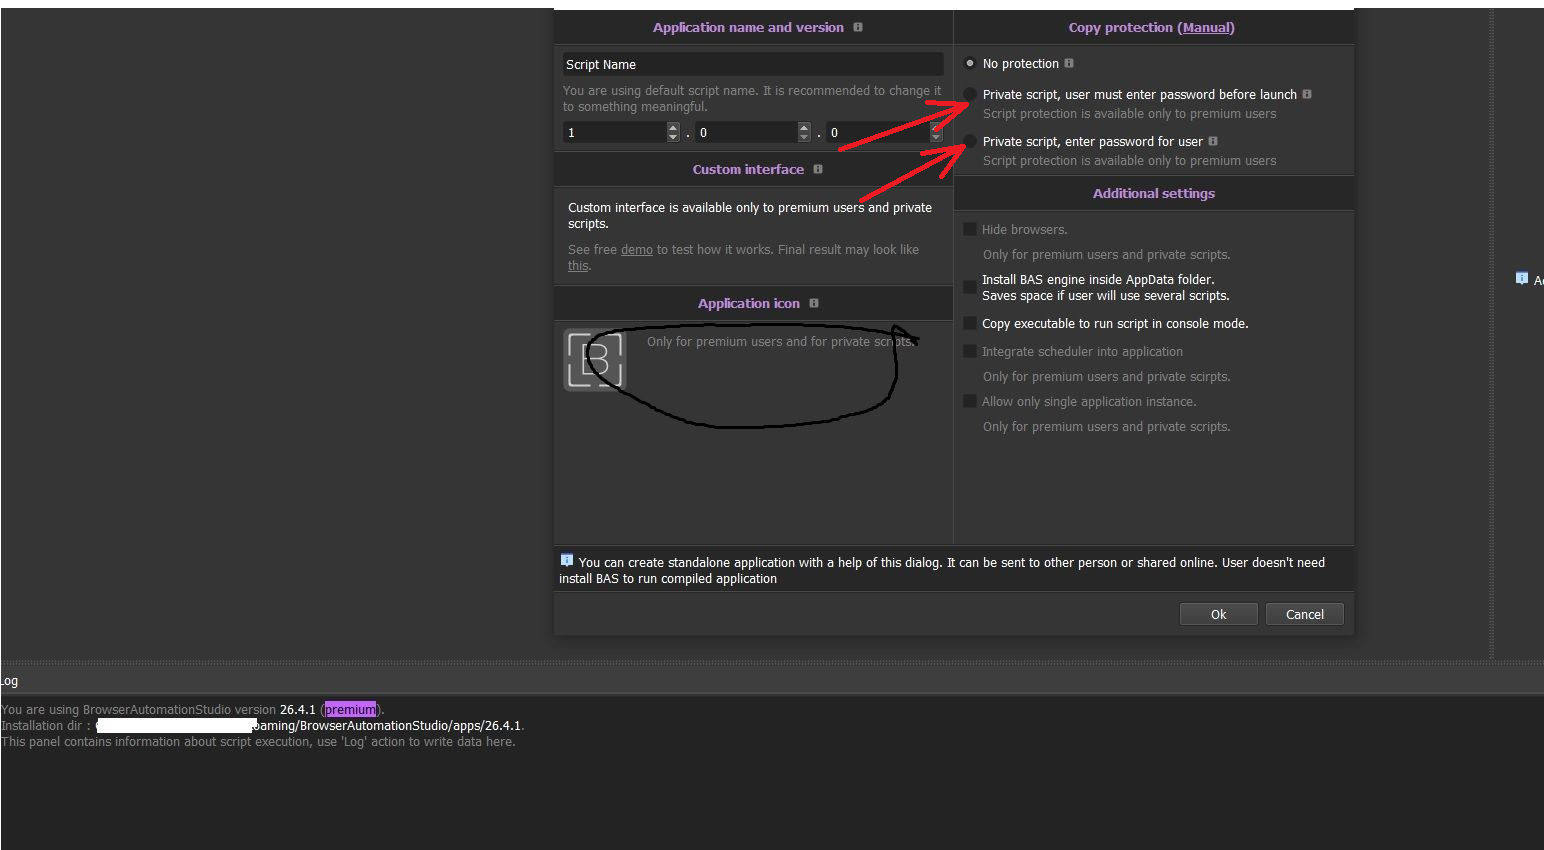Click info icon beside Application name and version
The height and width of the screenshot is (850, 1544).
pos(858,27)
